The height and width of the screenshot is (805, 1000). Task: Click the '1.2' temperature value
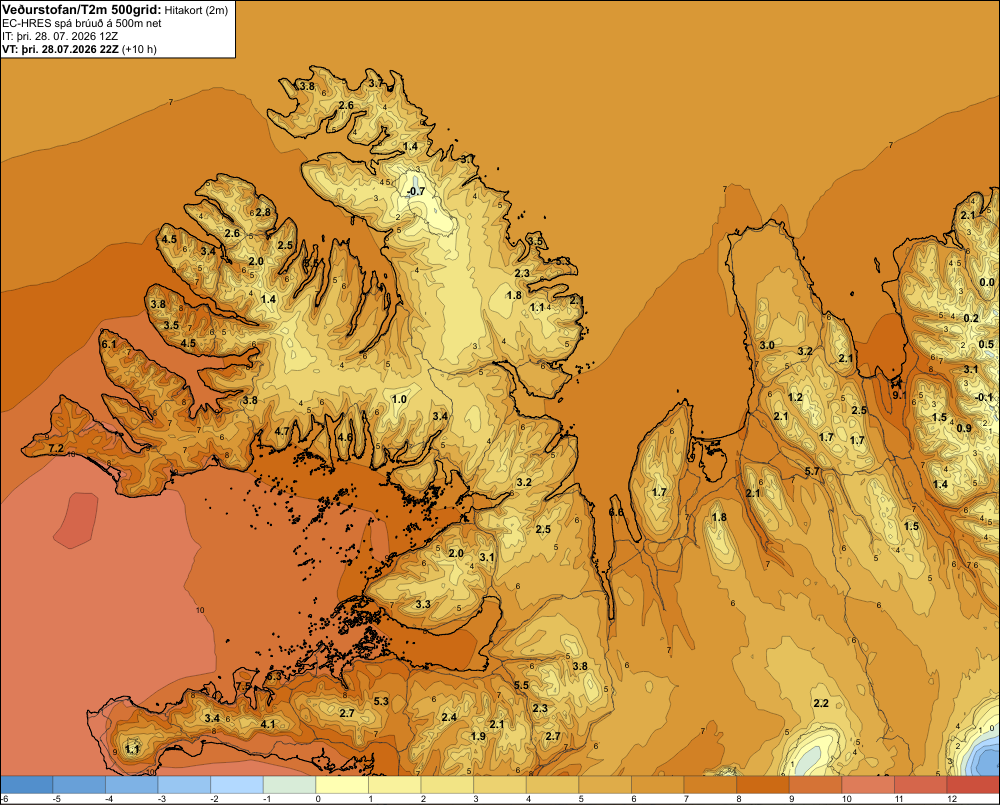[x=795, y=397]
